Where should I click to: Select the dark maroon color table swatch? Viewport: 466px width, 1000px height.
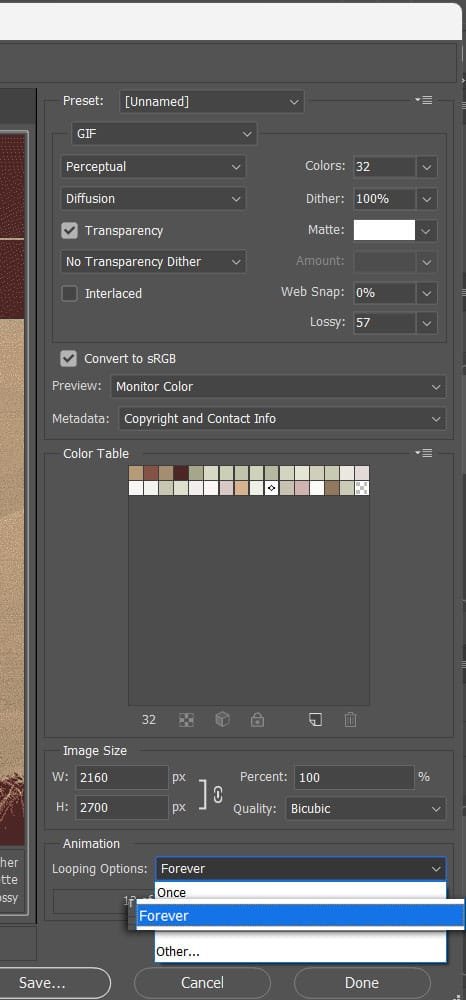(181, 473)
